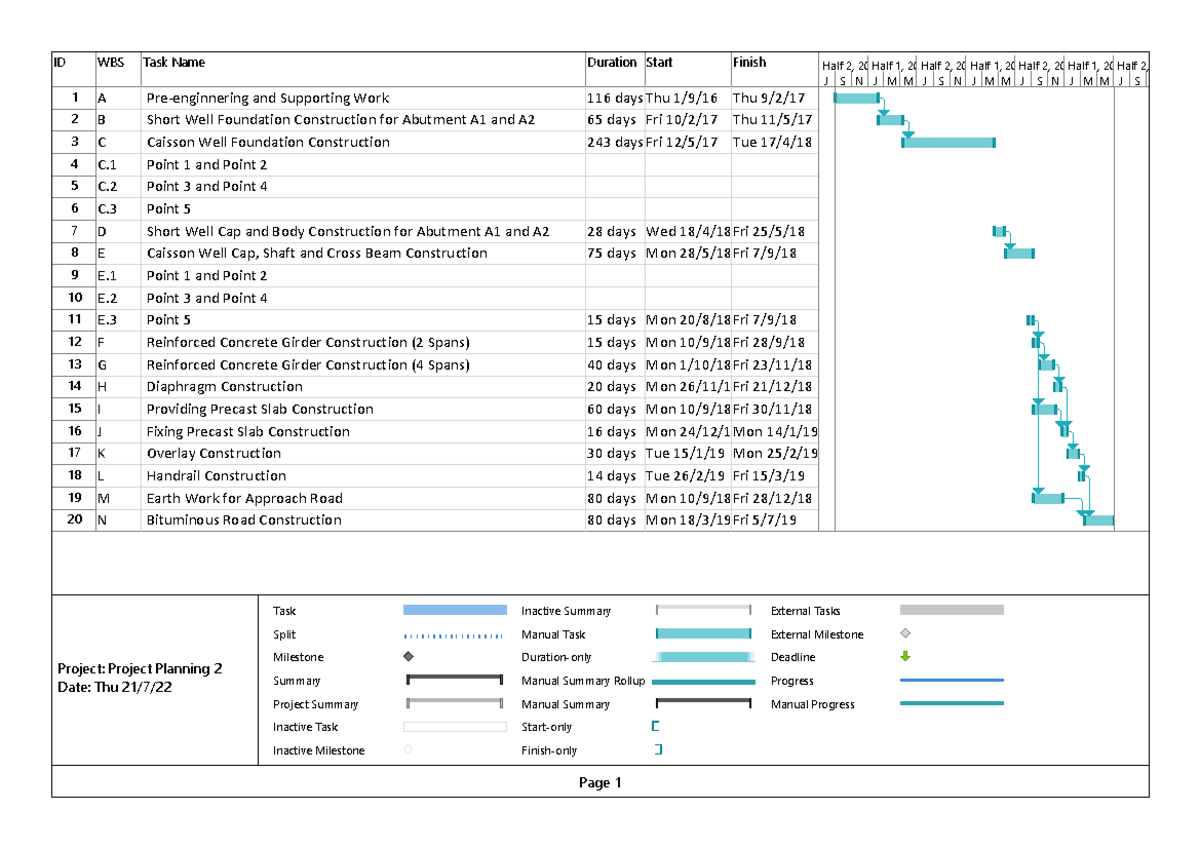The image size is (1200, 849).
Task: Click the Start-only bracket symbol
Action: [656, 726]
